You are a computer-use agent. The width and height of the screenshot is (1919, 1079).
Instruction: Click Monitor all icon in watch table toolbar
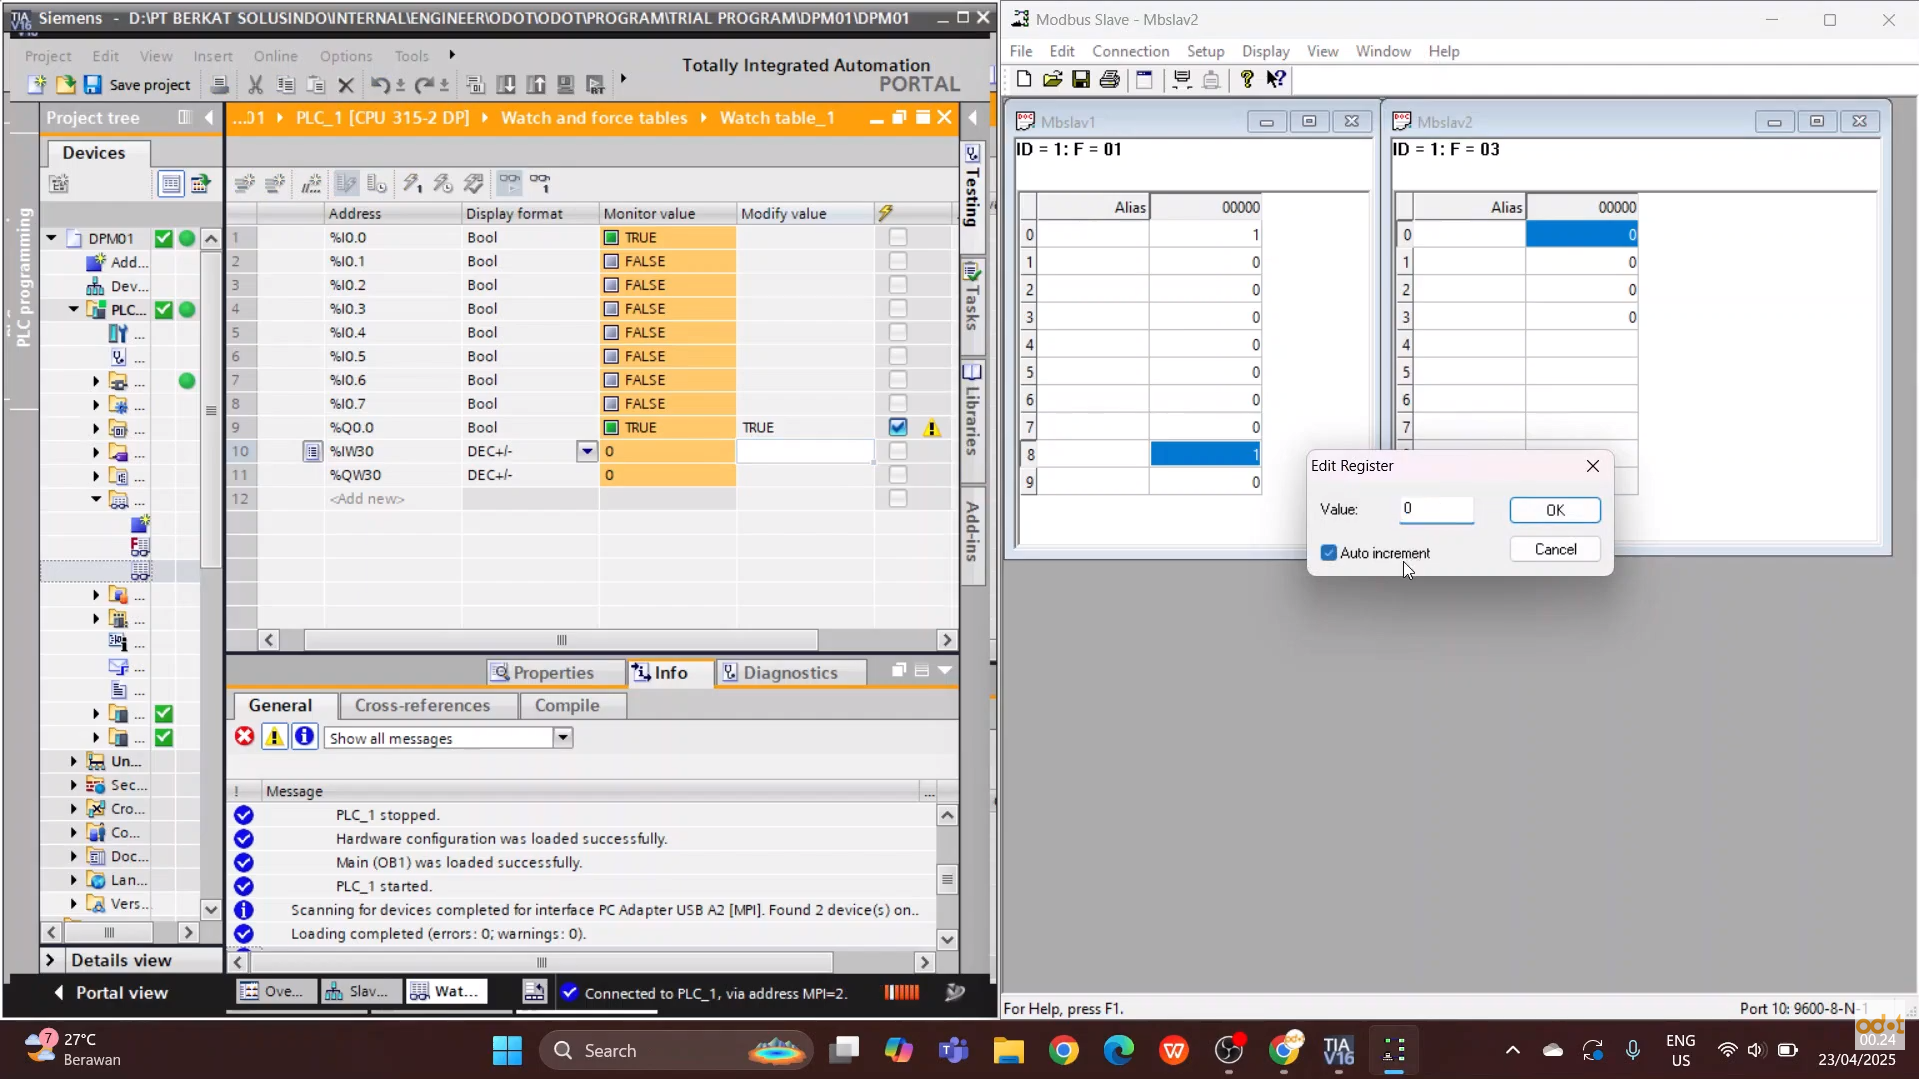pos(509,183)
